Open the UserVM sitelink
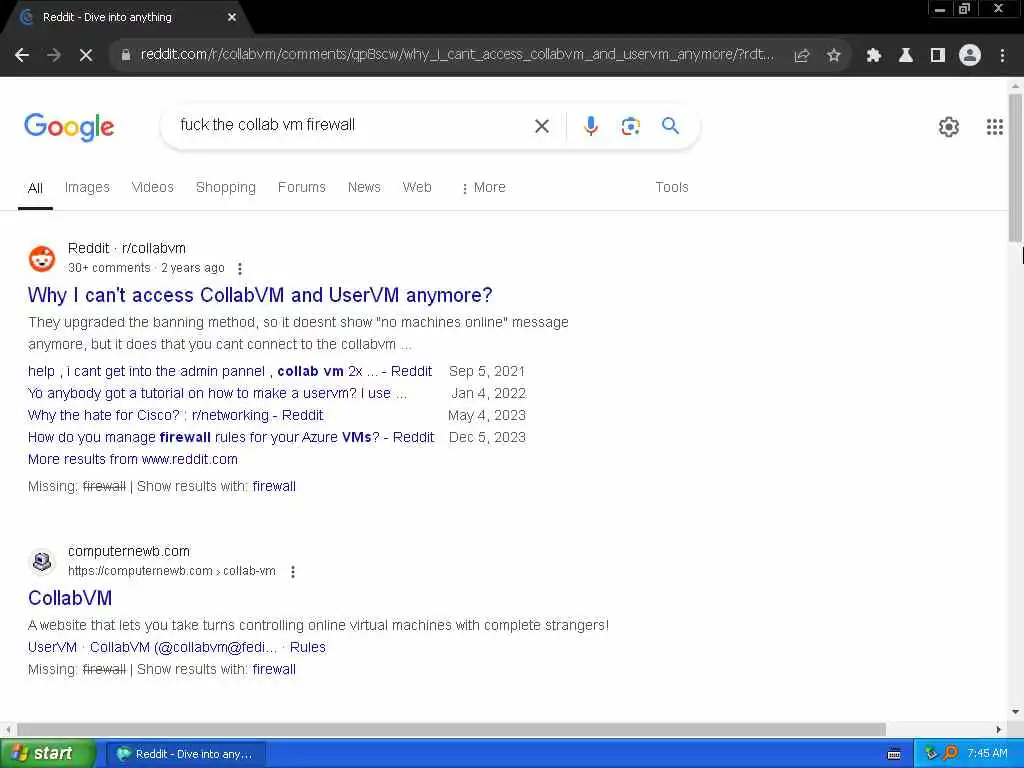 pyautogui.click(x=52, y=647)
